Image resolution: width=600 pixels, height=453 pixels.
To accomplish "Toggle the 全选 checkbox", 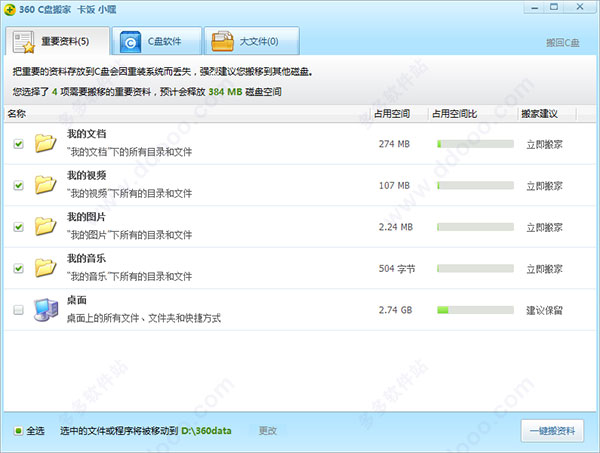I will (18, 431).
